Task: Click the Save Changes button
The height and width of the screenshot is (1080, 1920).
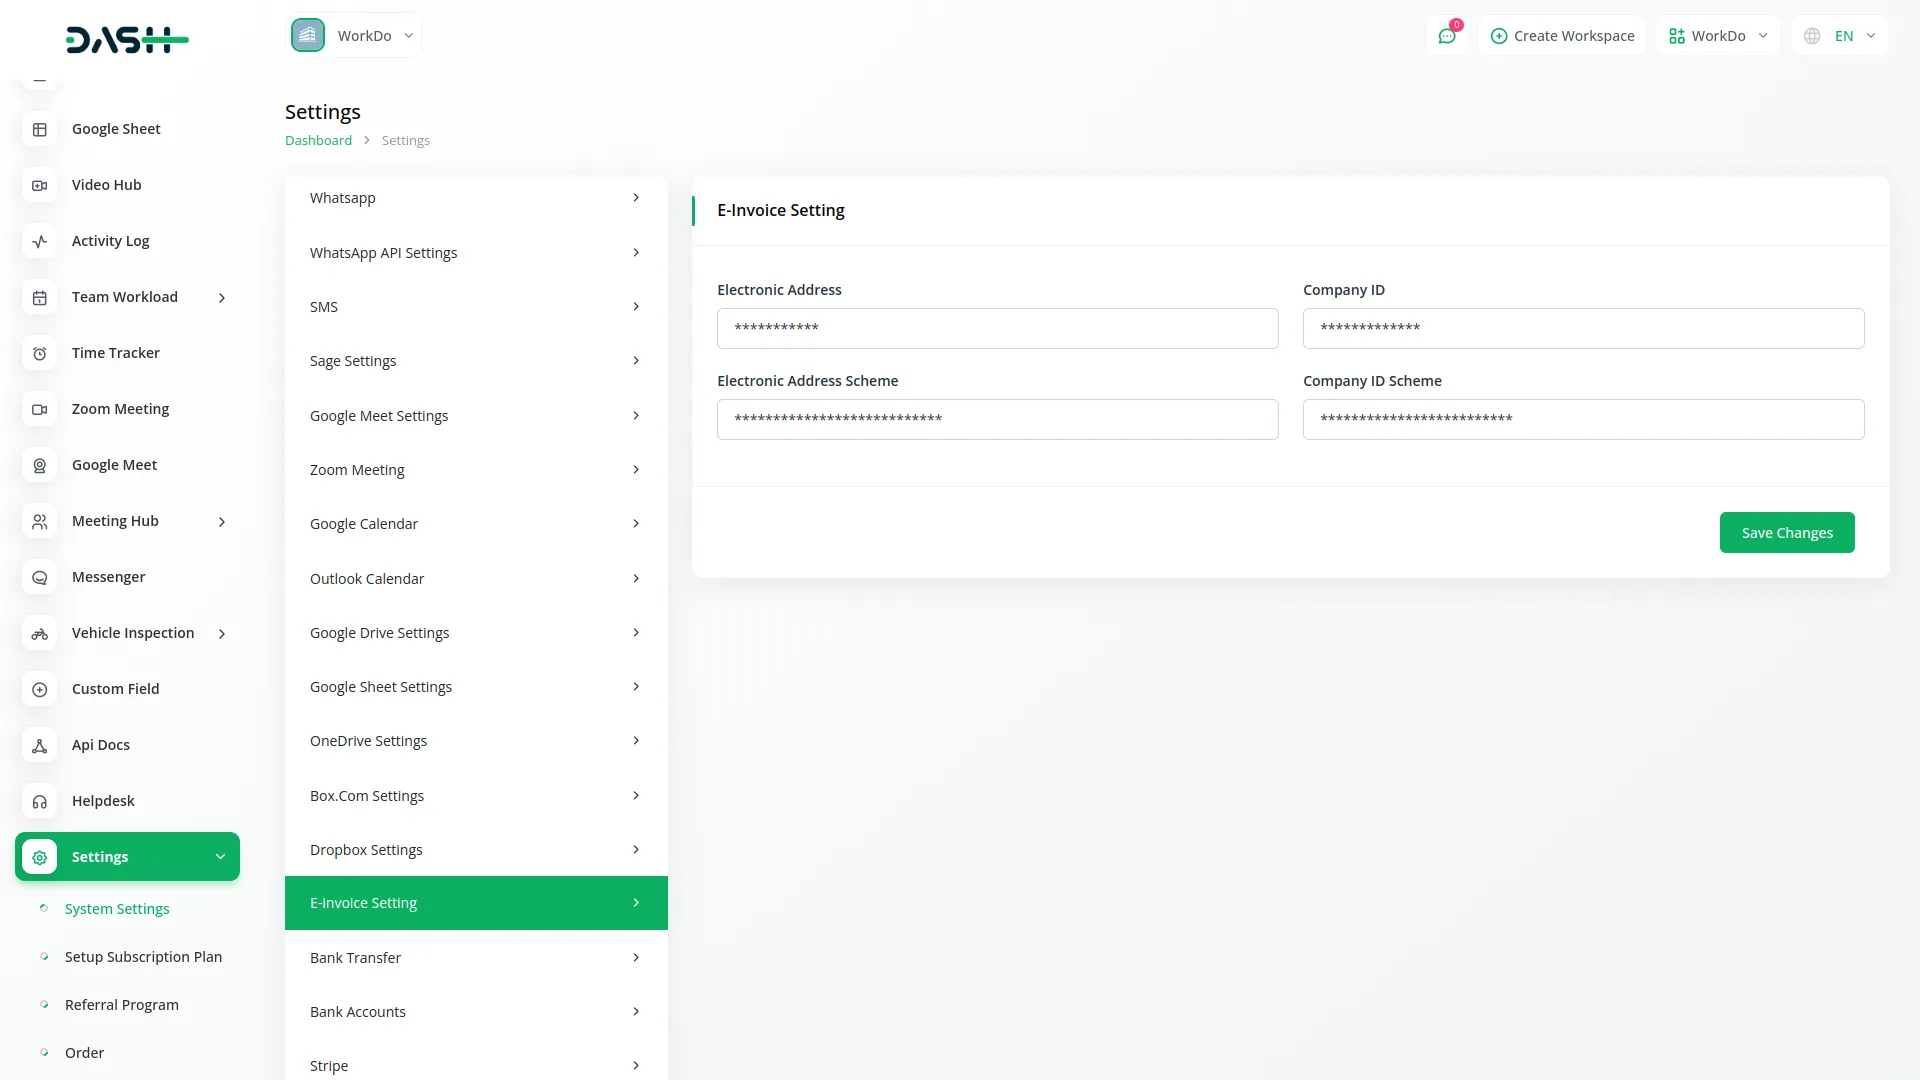Action: pyautogui.click(x=1787, y=532)
